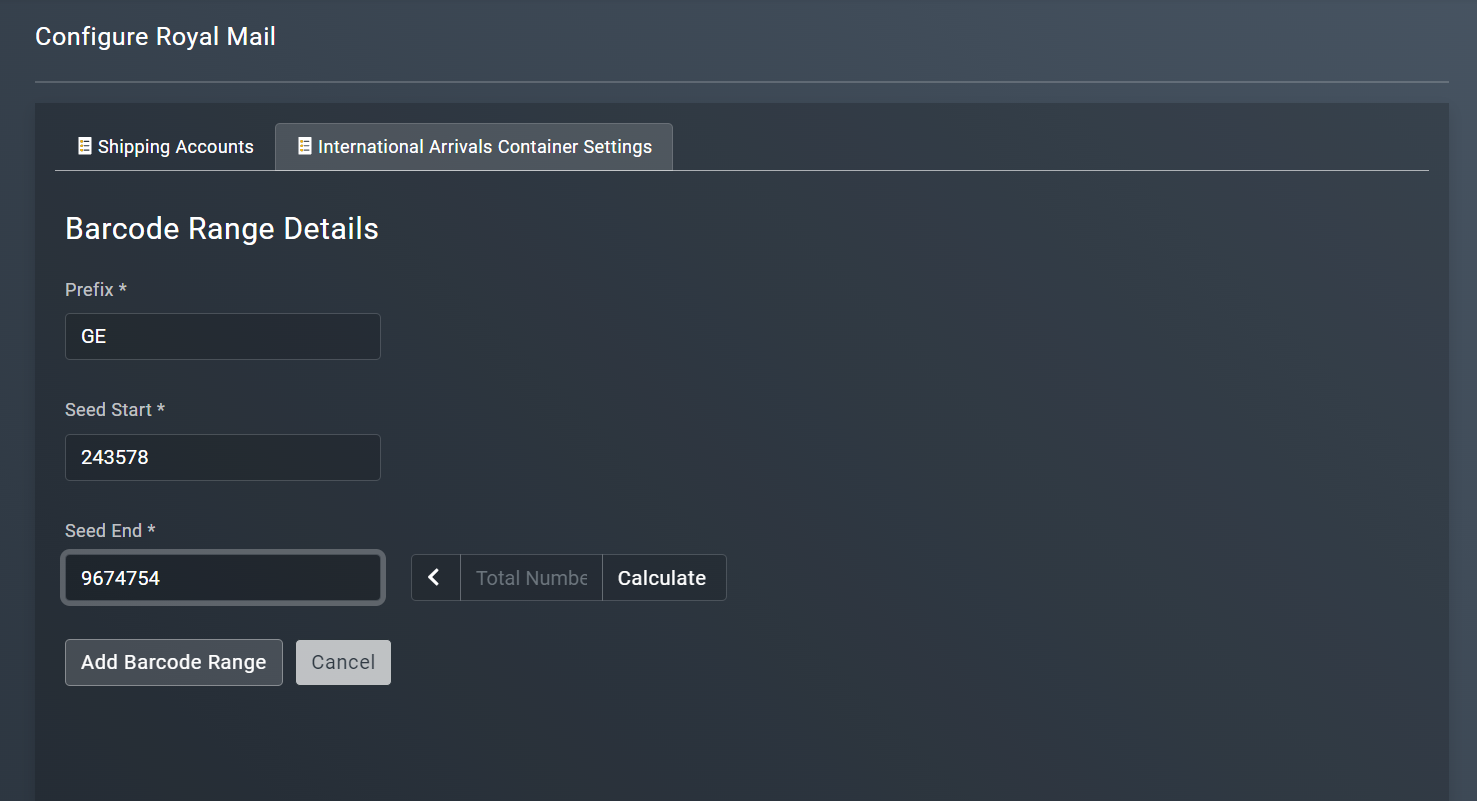Focus the Prefix input field
Image resolution: width=1477 pixels, height=801 pixels.
223,336
